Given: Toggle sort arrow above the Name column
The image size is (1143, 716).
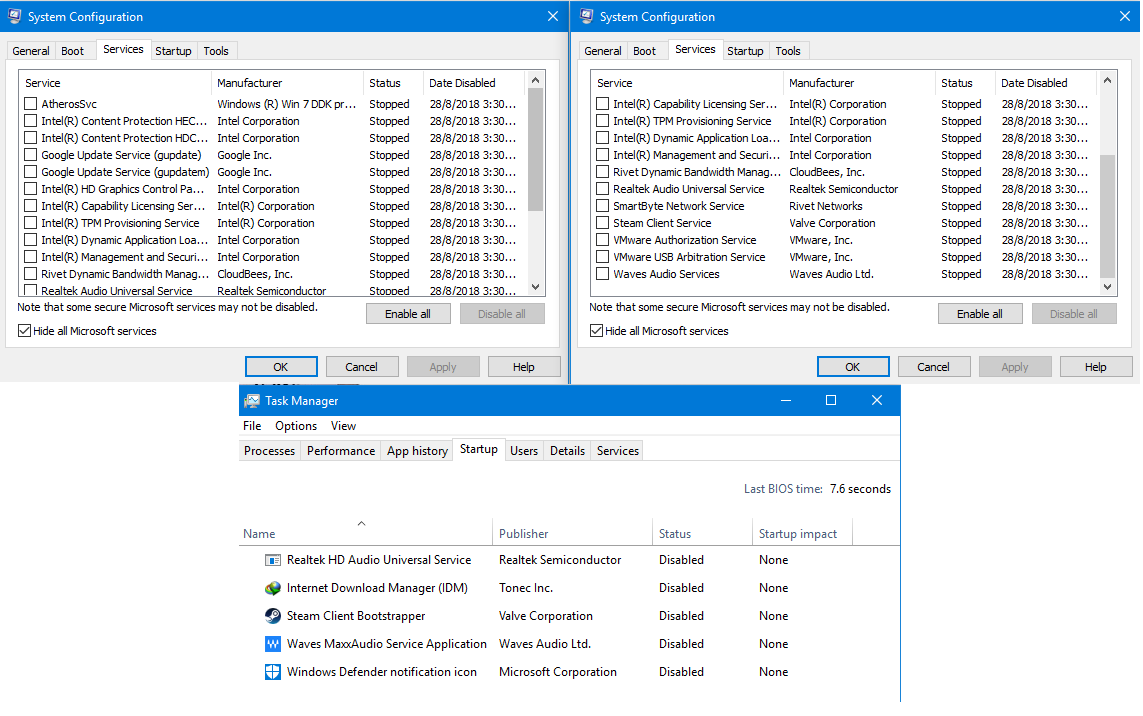Looking at the screenshot, I should 361,523.
